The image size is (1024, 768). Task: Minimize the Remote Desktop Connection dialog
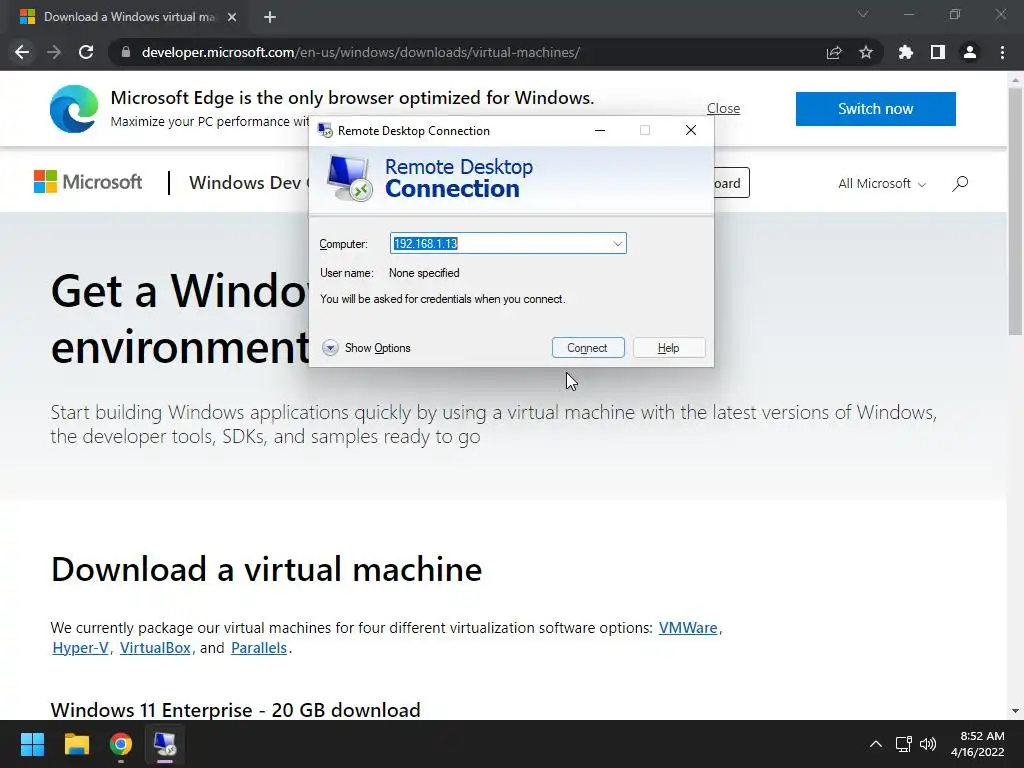pyautogui.click(x=600, y=130)
